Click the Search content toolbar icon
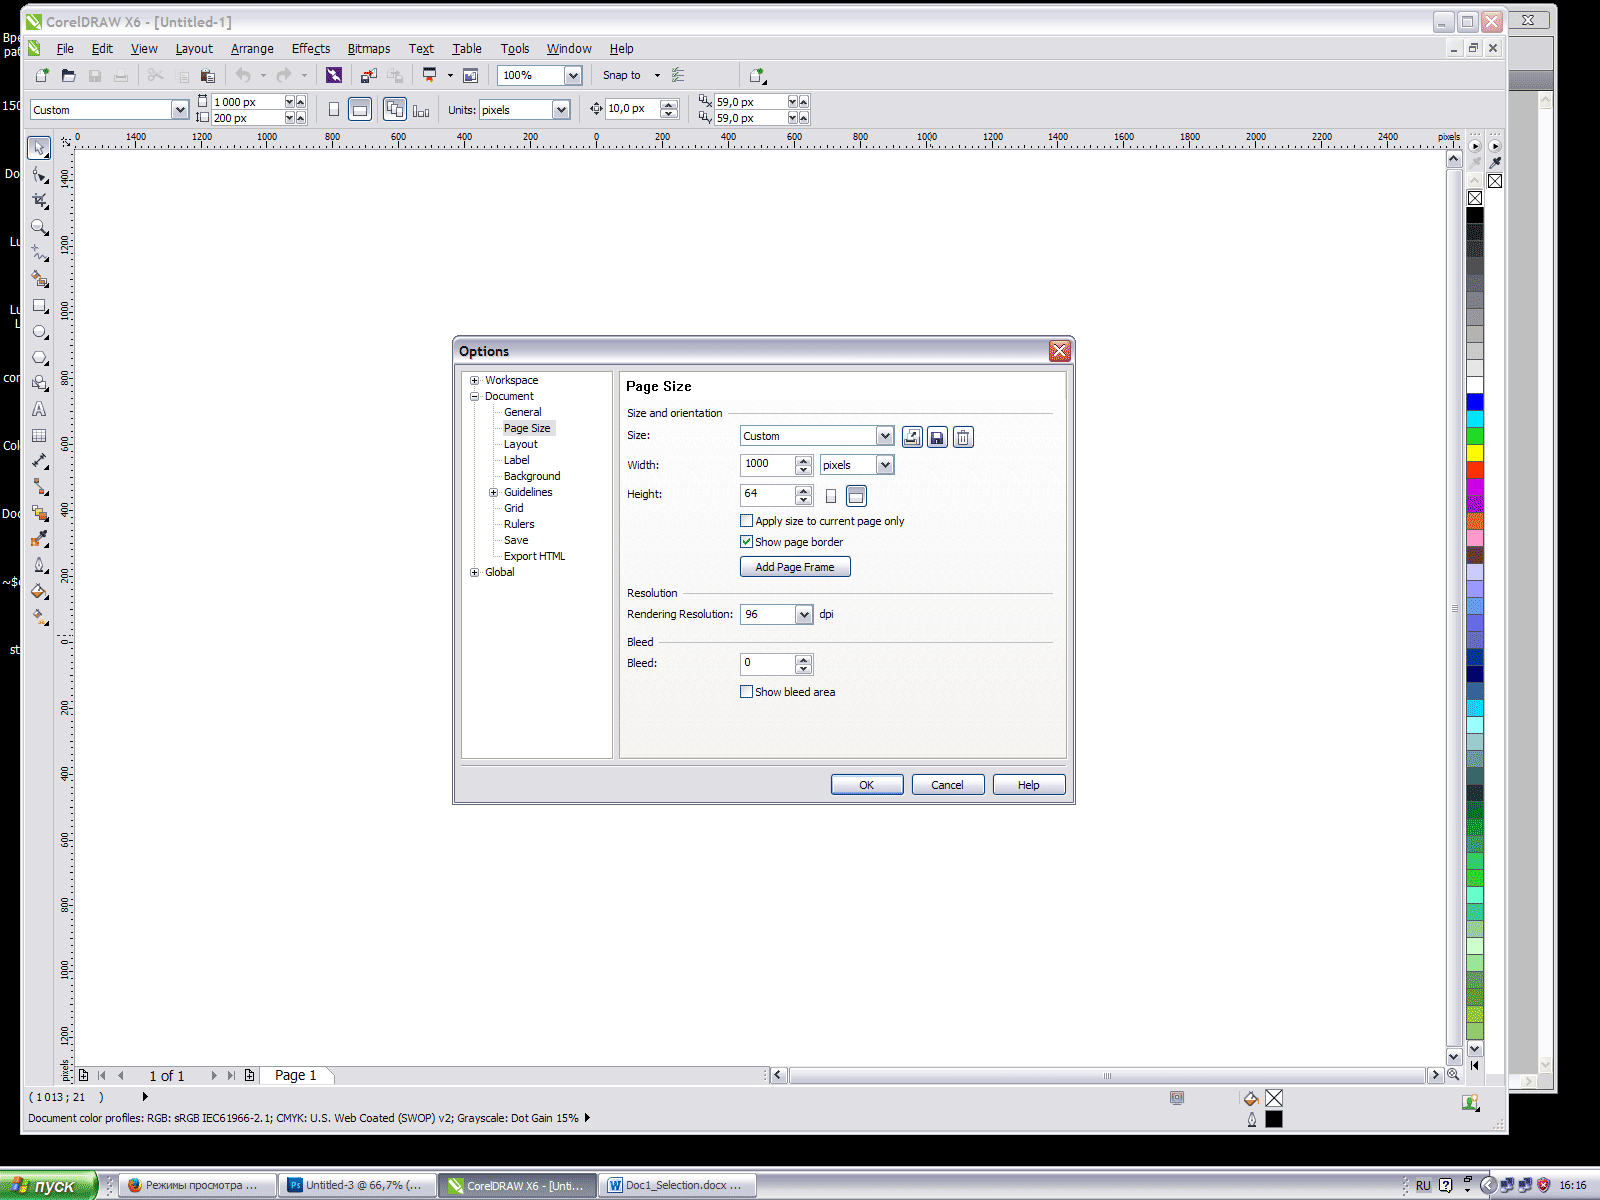1600x1200 pixels. click(334, 75)
